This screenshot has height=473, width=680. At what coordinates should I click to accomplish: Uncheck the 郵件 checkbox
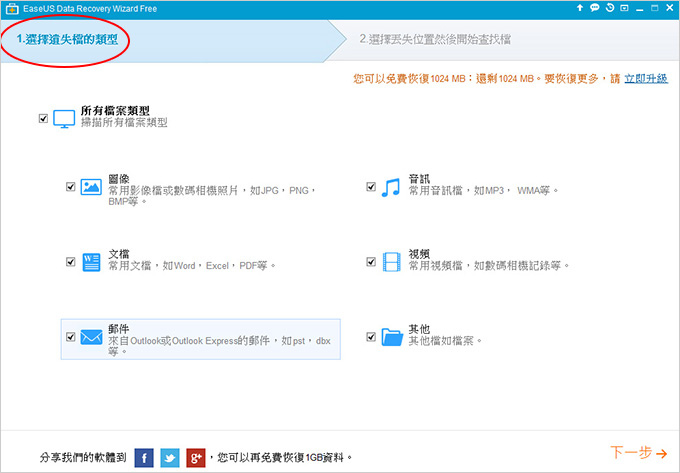pyautogui.click(x=70, y=337)
